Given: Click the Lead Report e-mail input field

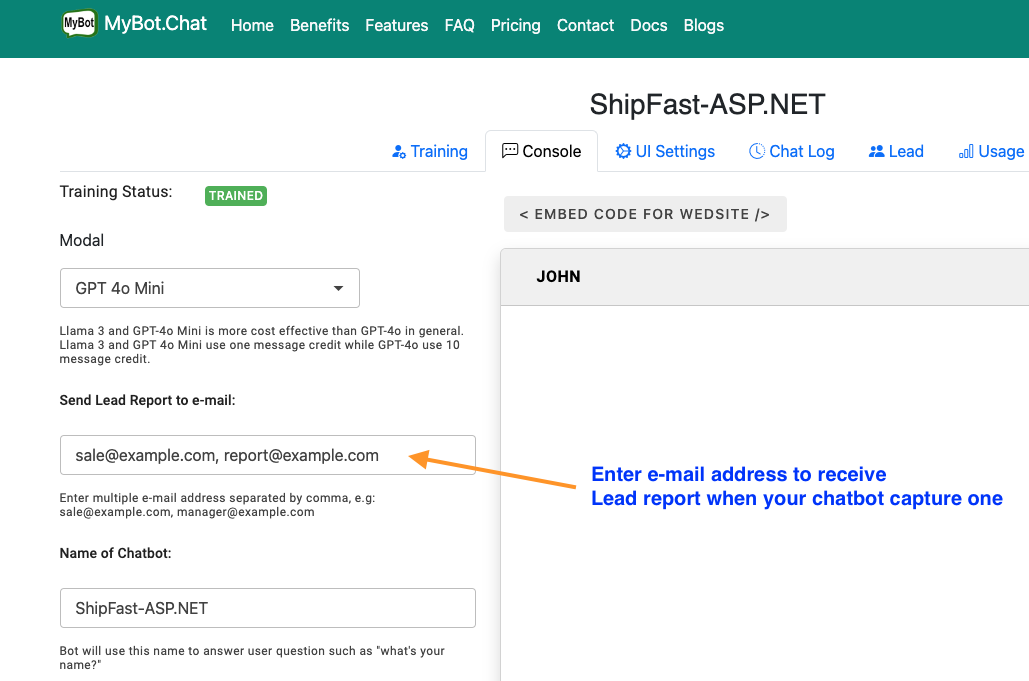Looking at the screenshot, I should point(267,454).
